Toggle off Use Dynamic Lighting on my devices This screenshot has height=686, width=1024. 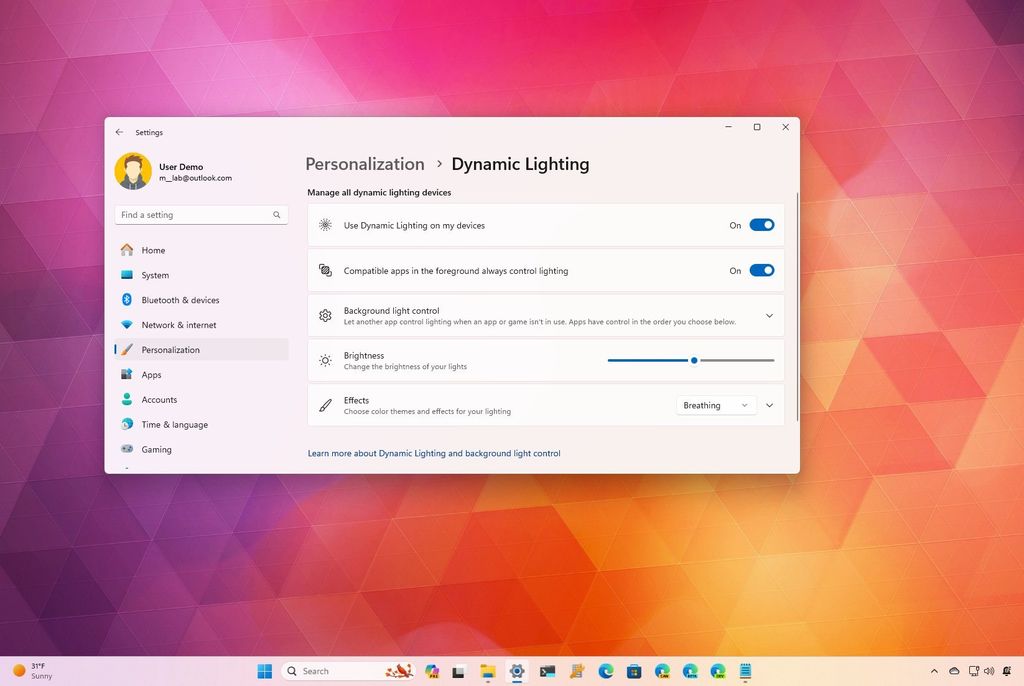[x=761, y=225]
